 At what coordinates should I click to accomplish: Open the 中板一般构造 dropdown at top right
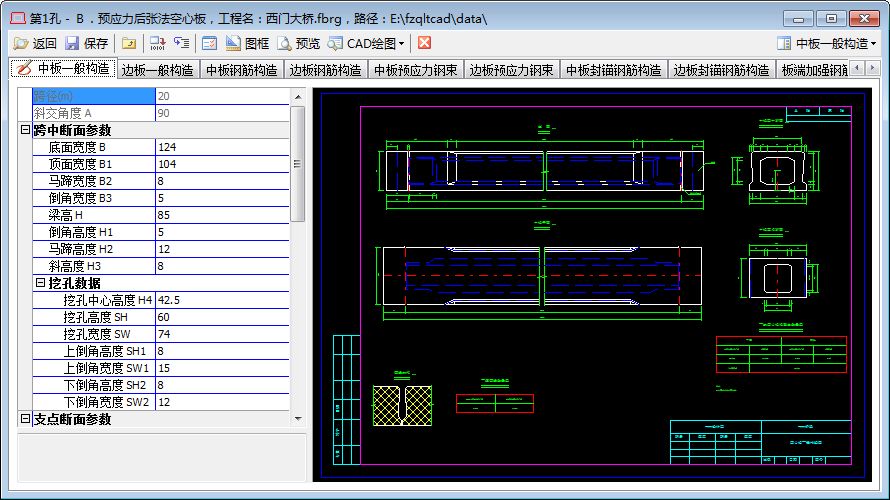point(827,43)
